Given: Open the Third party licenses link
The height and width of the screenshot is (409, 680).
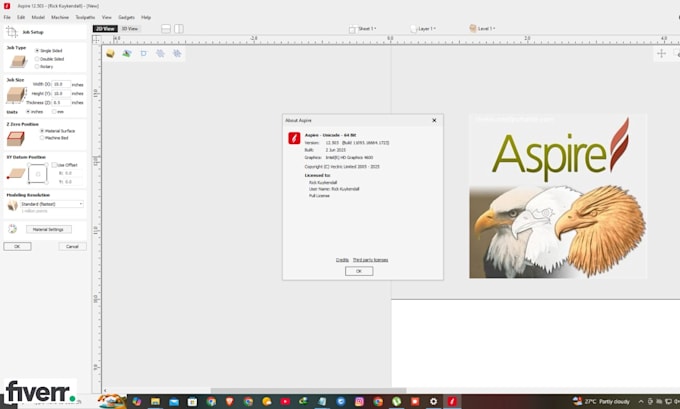Looking at the screenshot, I should pyautogui.click(x=370, y=260).
